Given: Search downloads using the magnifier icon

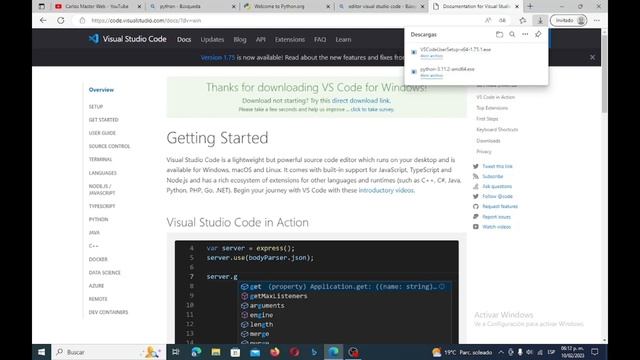Looking at the screenshot, I should (512, 35).
